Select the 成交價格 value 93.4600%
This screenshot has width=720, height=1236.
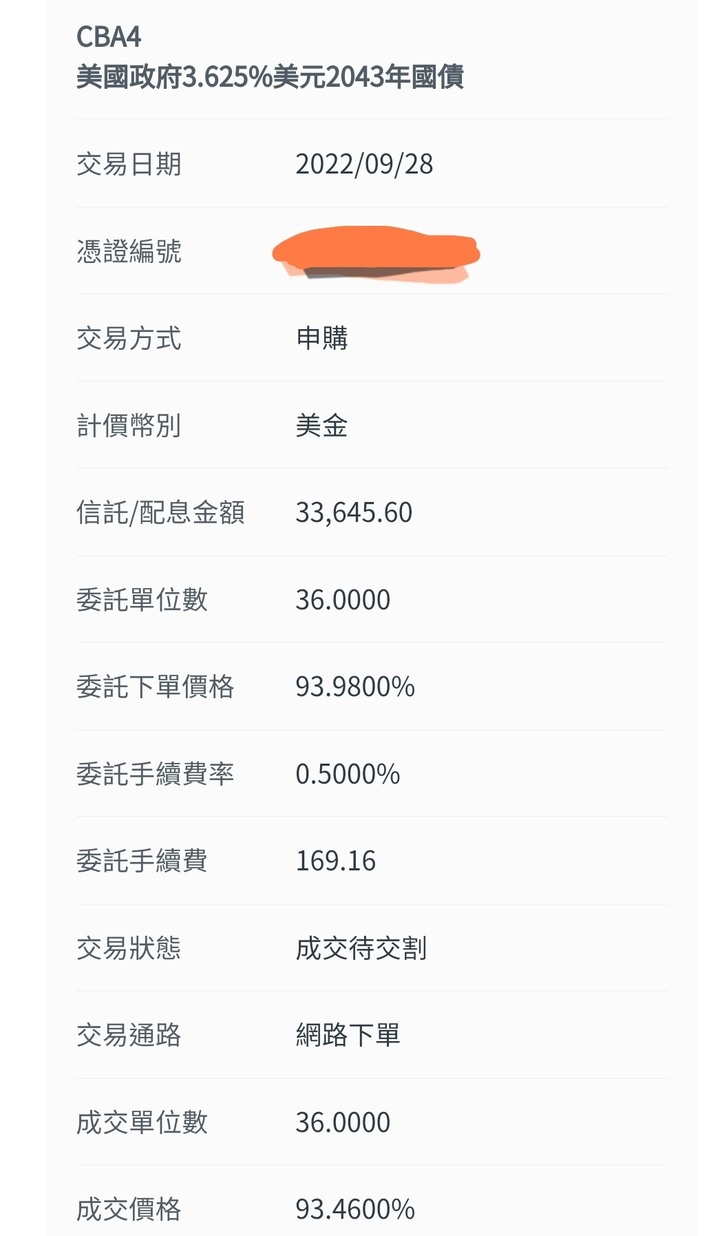click(355, 1209)
